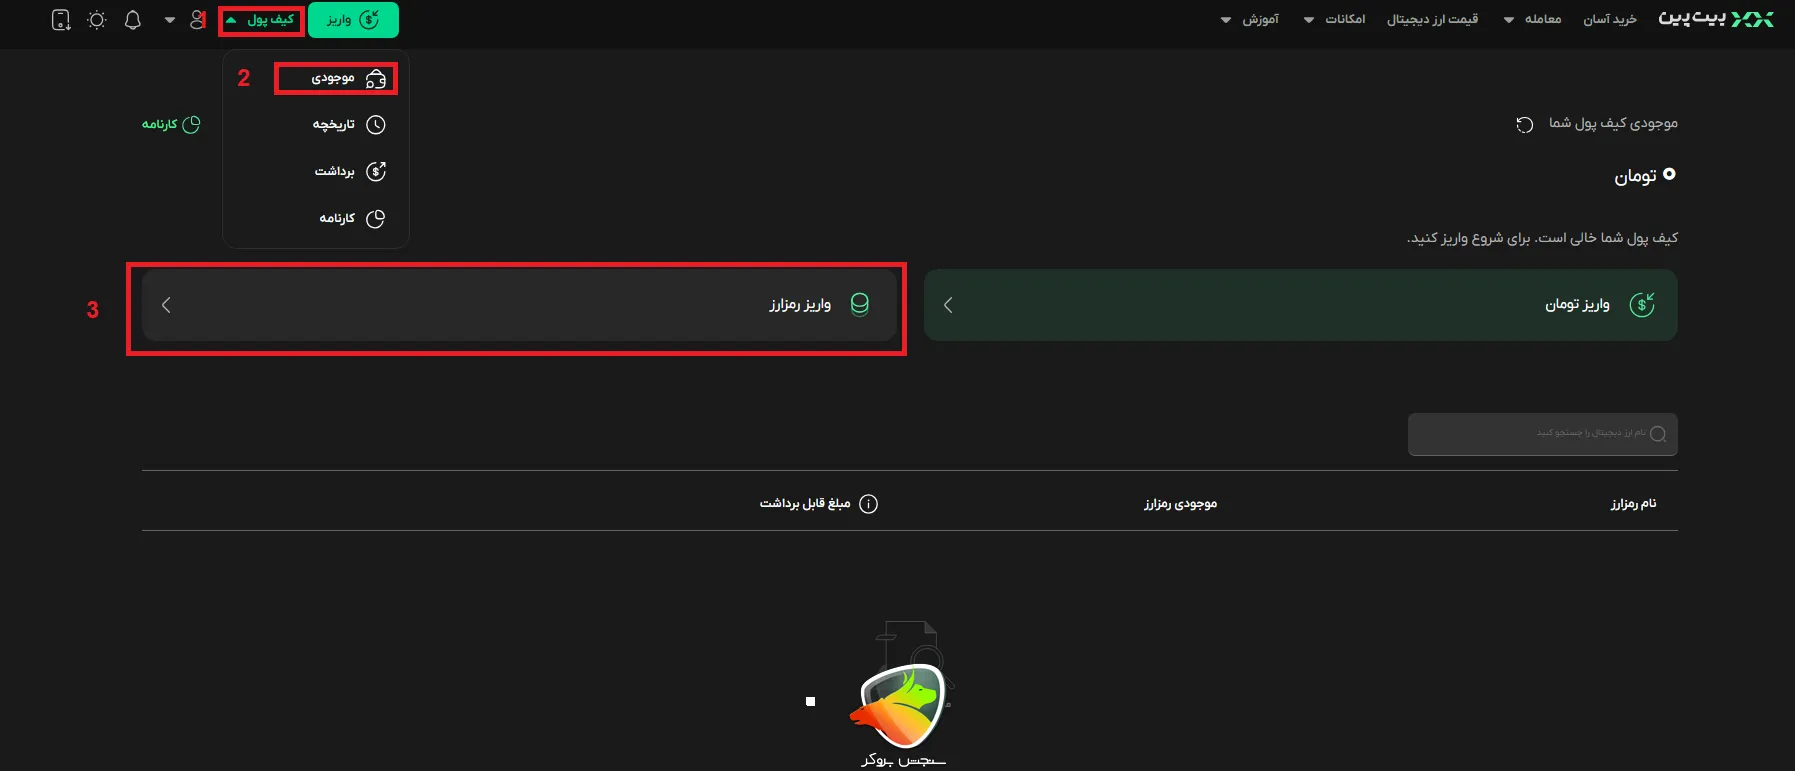Click the موجودی کیف پول شما heading
The width and height of the screenshot is (1795, 771).
coord(1613,123)
